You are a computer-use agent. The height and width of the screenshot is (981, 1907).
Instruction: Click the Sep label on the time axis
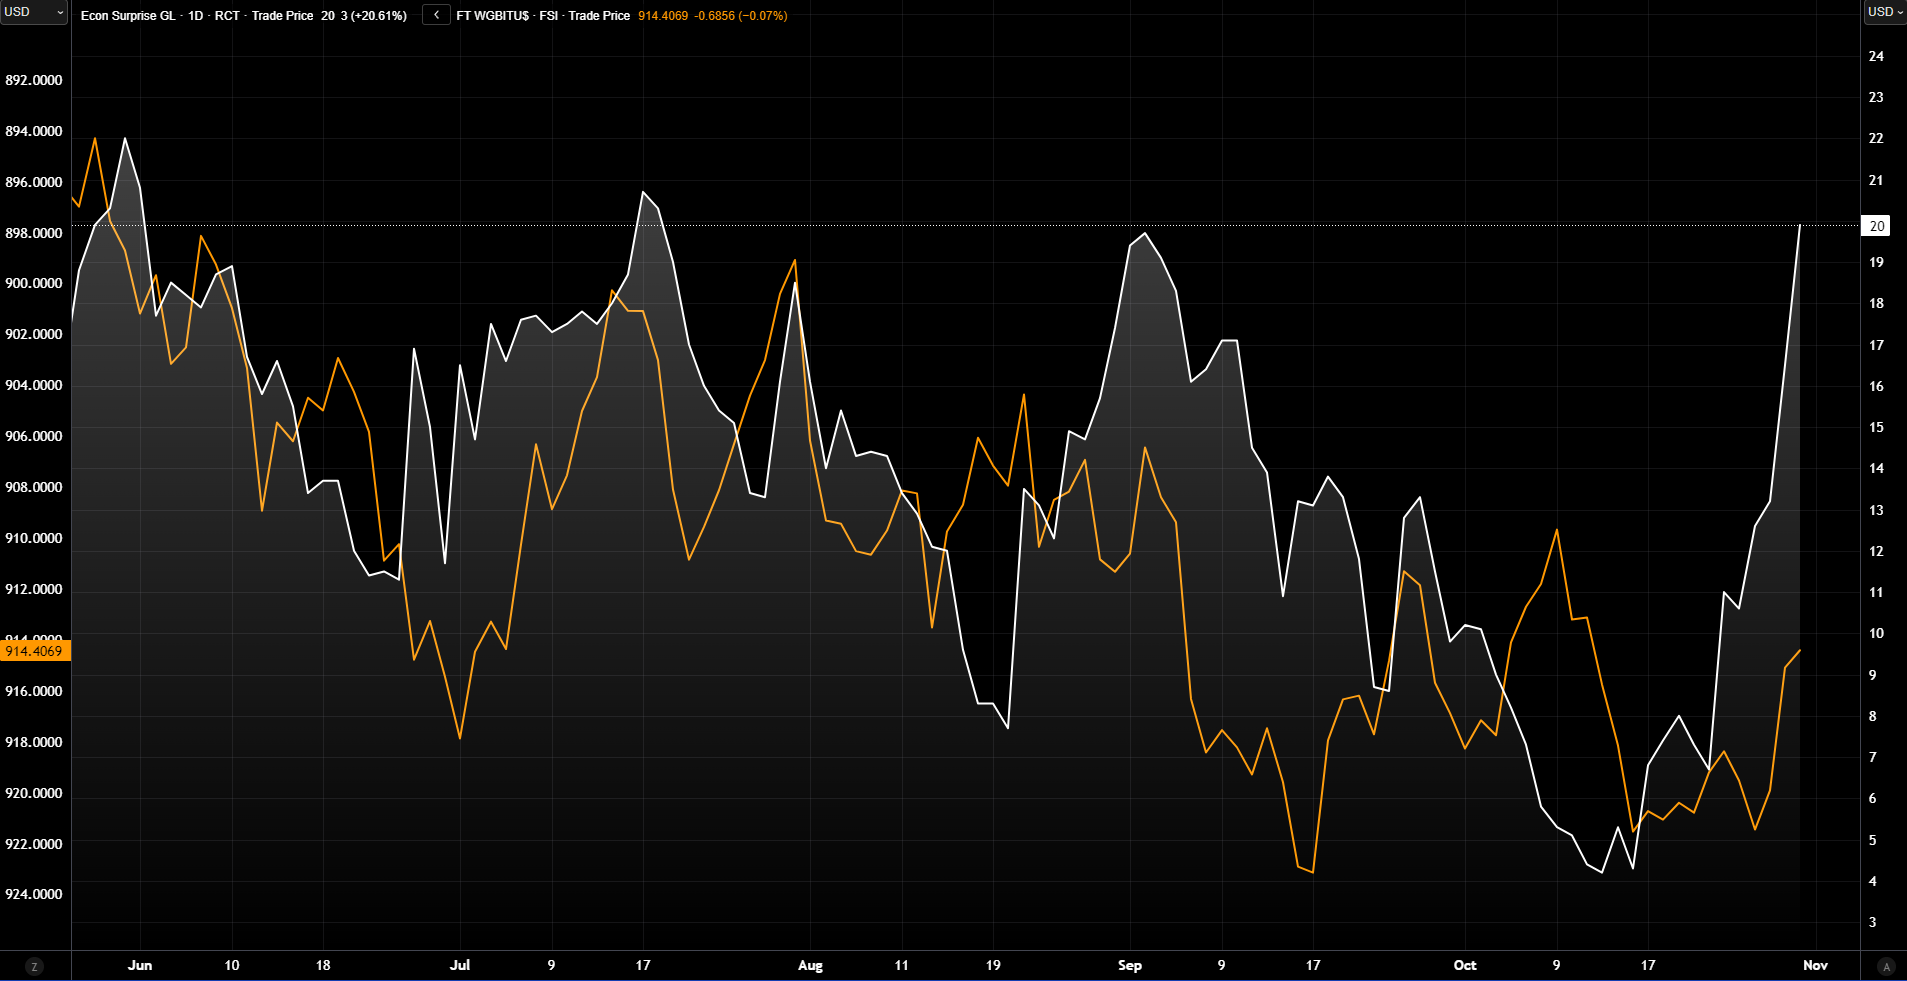tap(1129, 965)
